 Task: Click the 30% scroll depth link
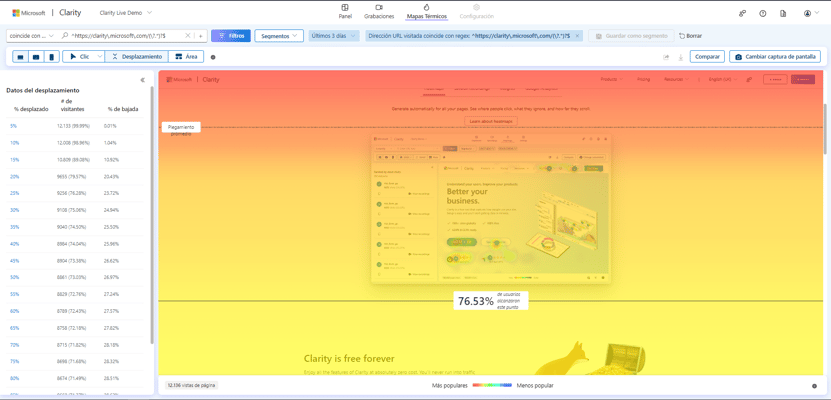click(x=15, y=210)
